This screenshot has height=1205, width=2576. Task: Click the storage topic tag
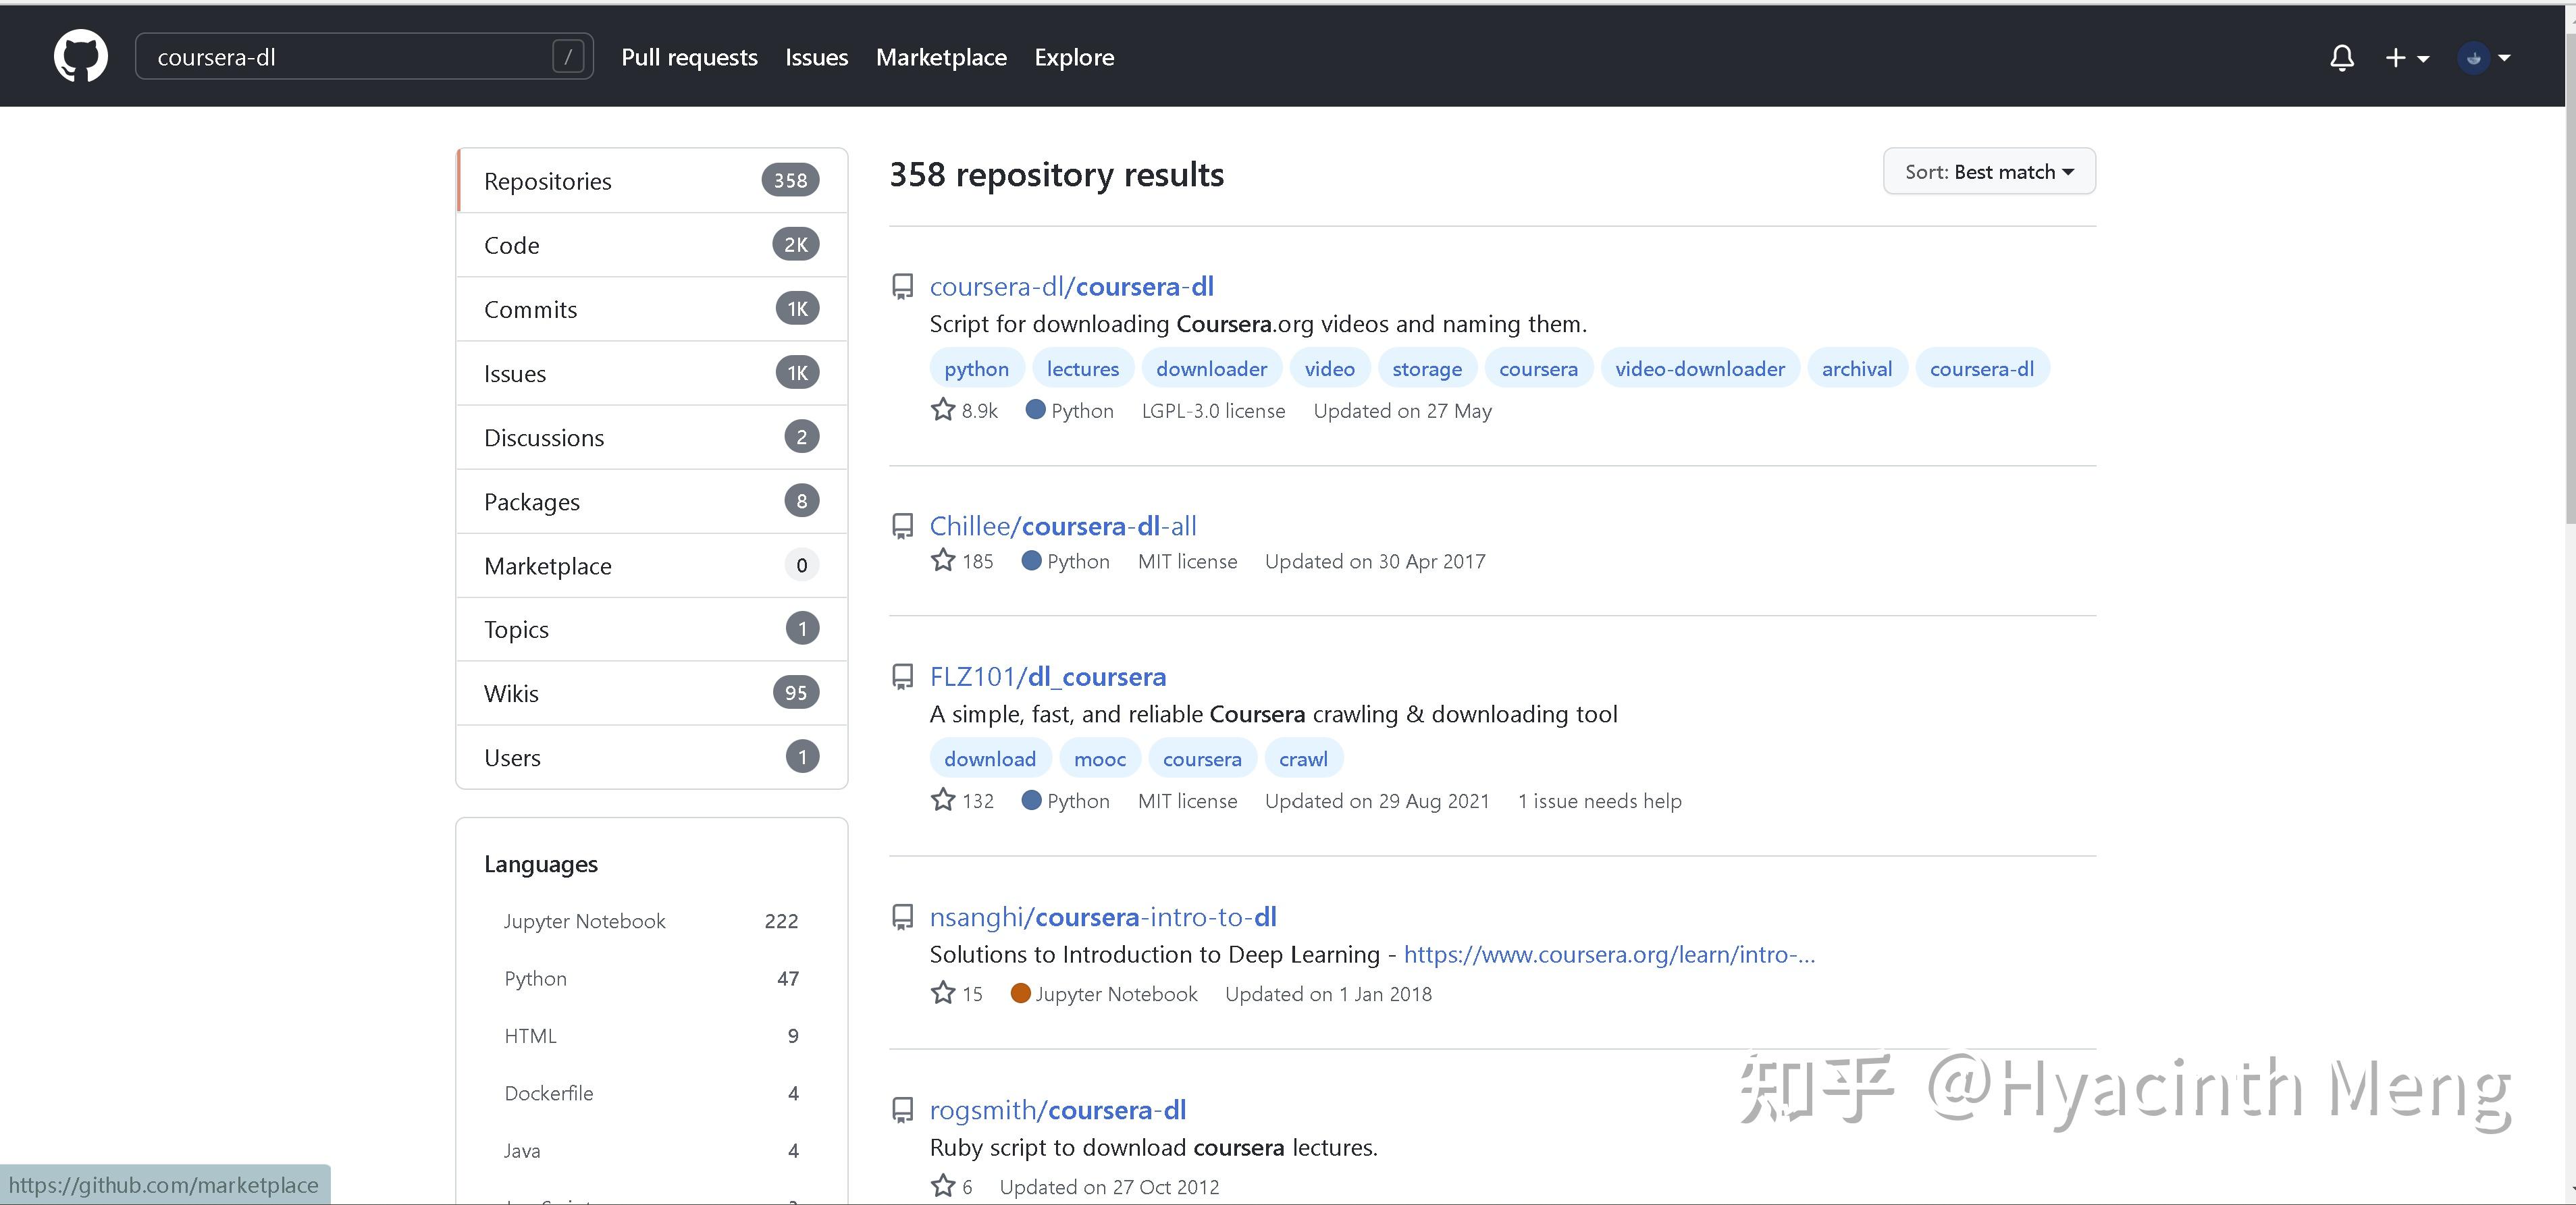(1427, 369)
